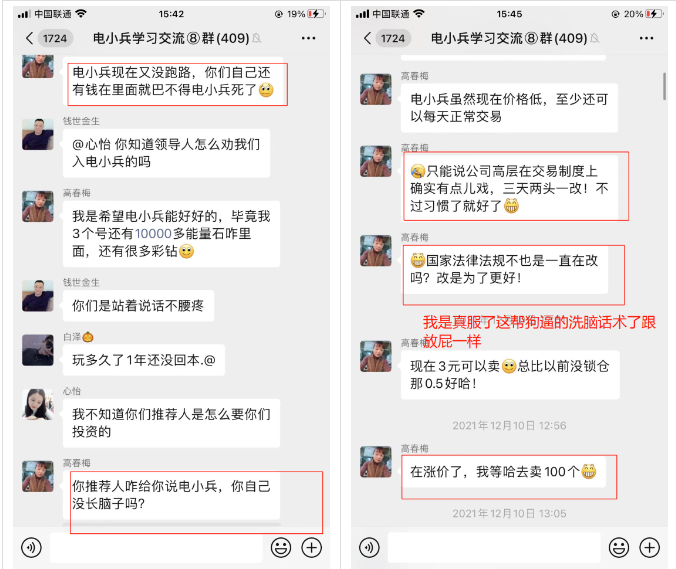Tap the back arrow in right chat
Viewport: 676px width, 569px height.
tap(367, 38)
